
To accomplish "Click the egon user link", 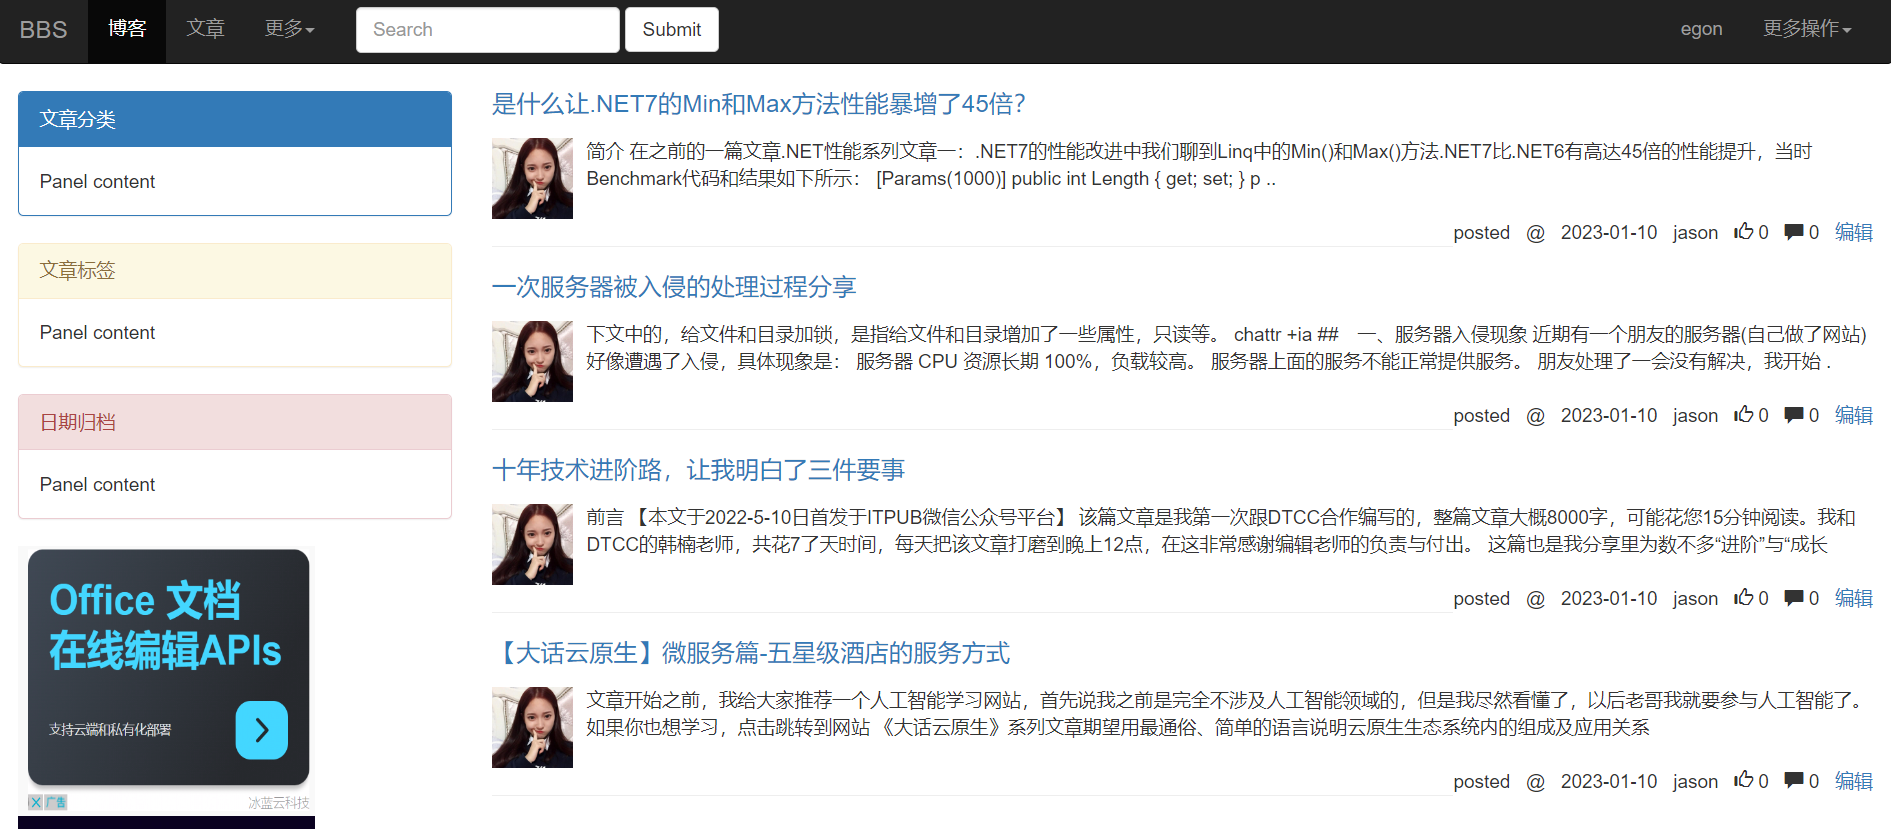I will pyautogui.click(x=1701, y=29).
